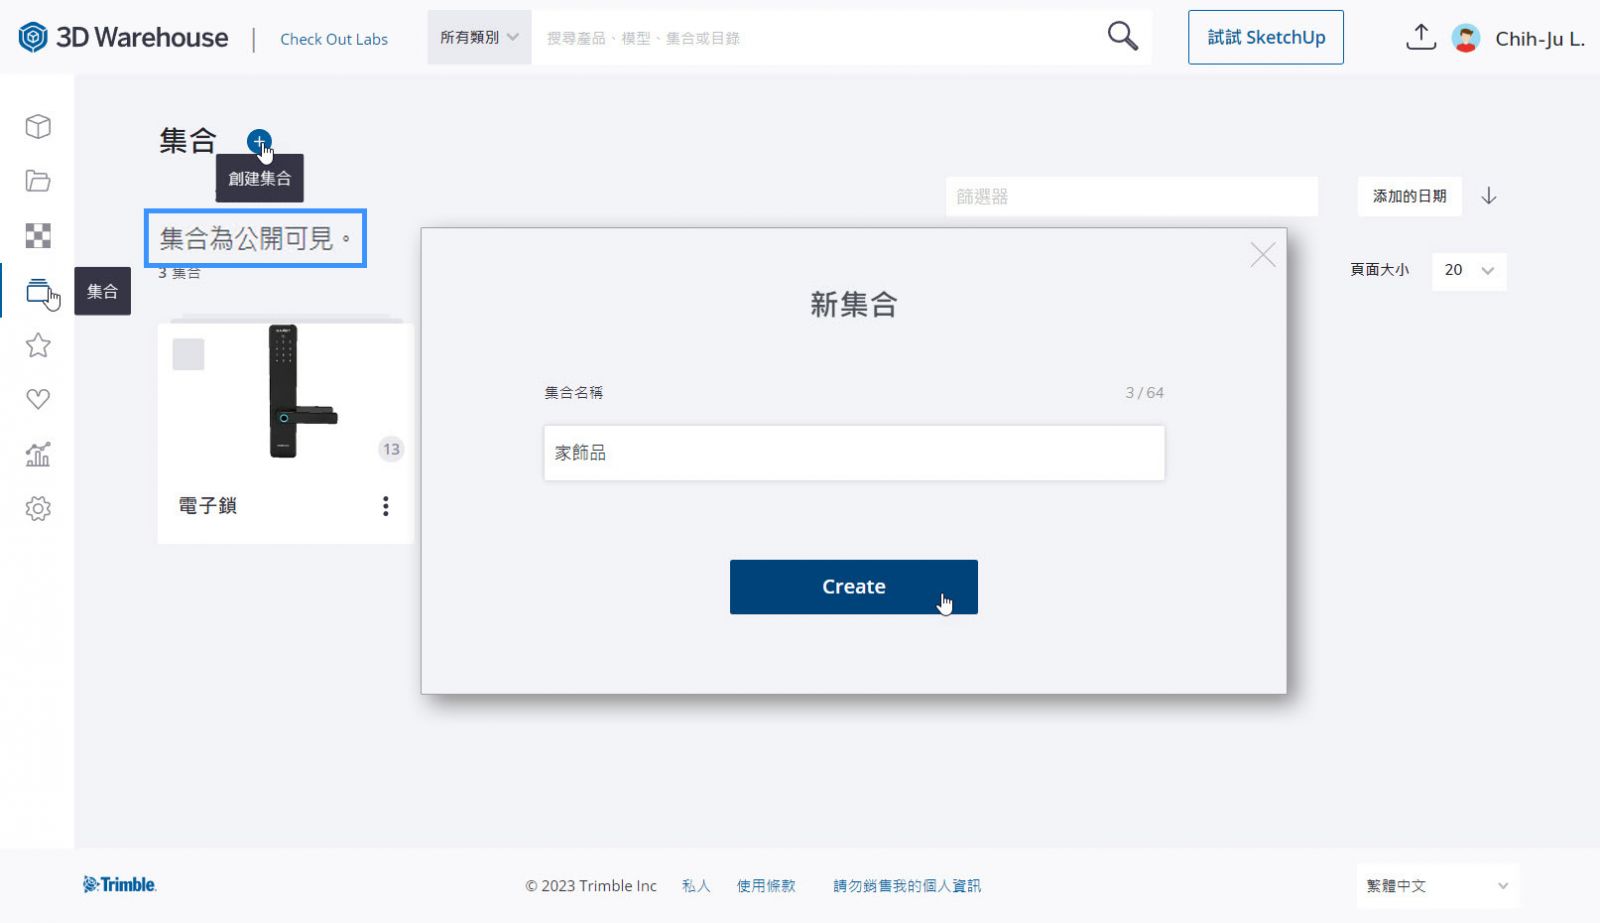
Task: Open the 添加的日期 sort dropdown
Action: (1409, 196)
